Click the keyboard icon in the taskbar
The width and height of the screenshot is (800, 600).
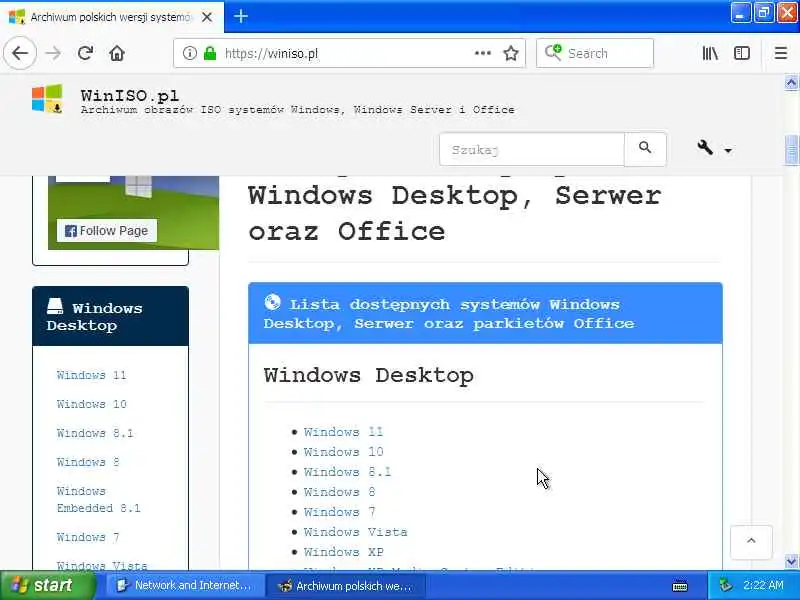click(x=680, y=586)
